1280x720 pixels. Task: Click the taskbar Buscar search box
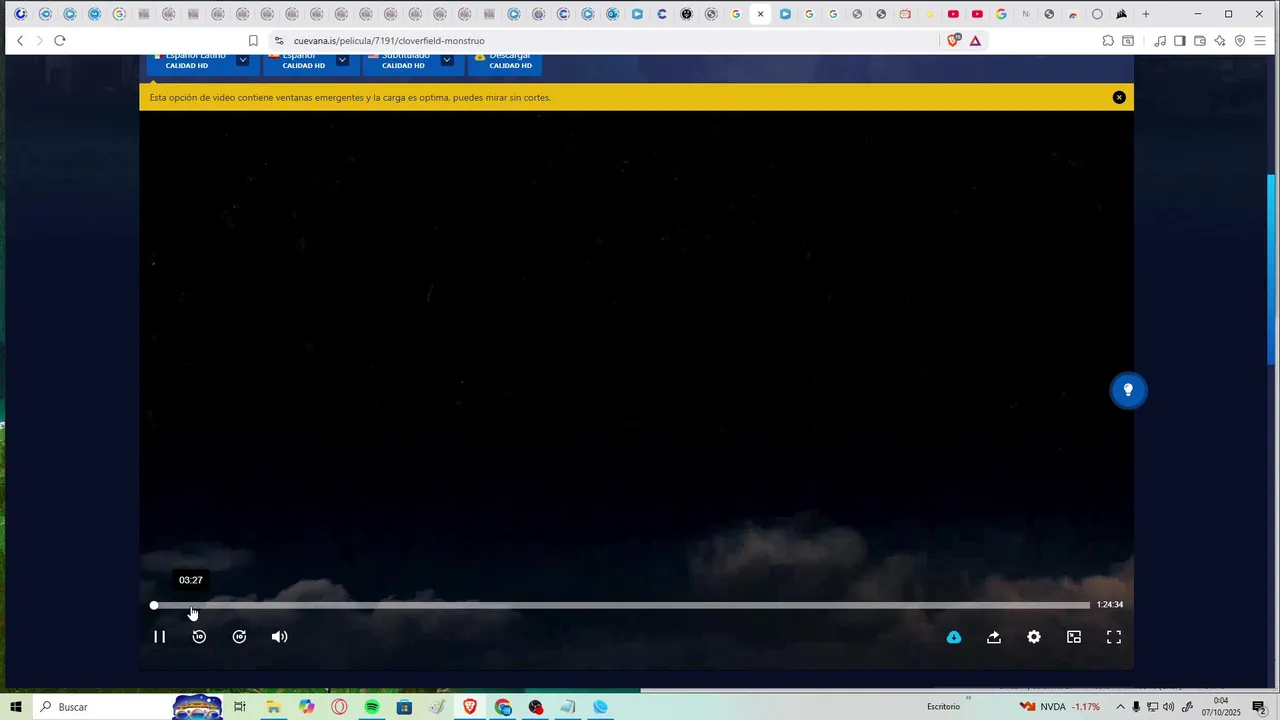pos(100,707)
